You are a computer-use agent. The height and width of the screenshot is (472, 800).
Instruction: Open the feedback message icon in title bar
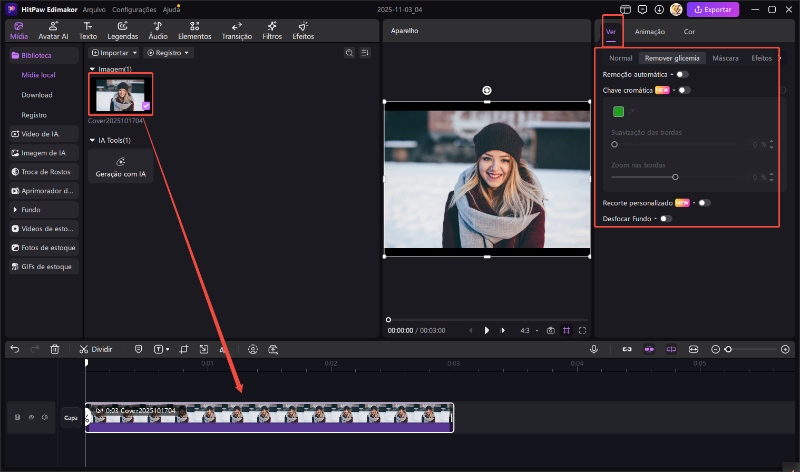pos(642,9)
